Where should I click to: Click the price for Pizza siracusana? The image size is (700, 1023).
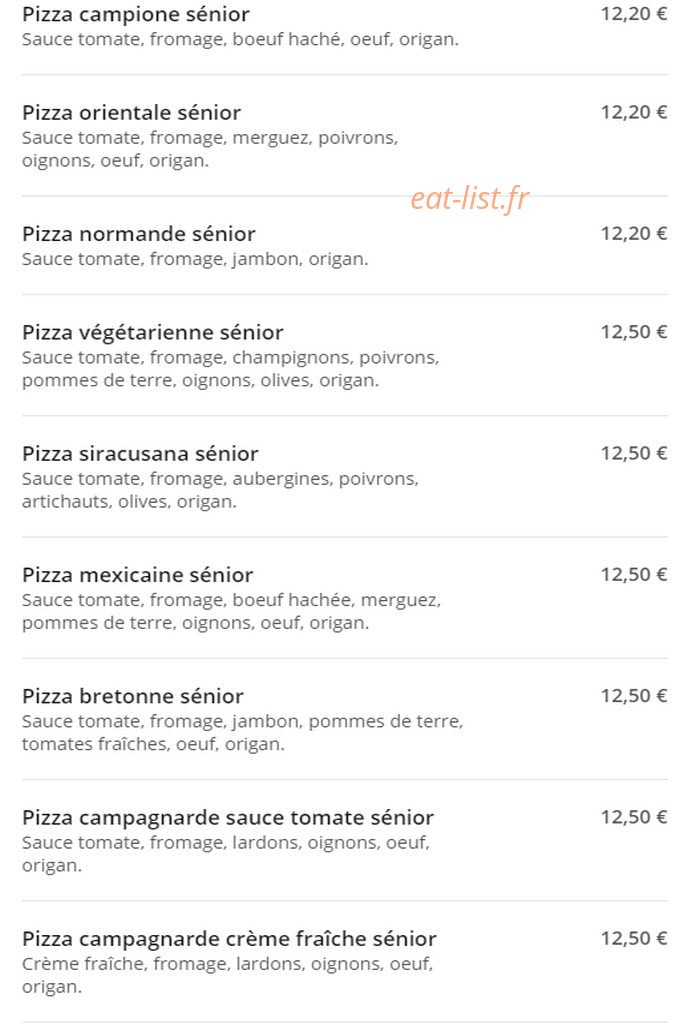pos(633,453)
